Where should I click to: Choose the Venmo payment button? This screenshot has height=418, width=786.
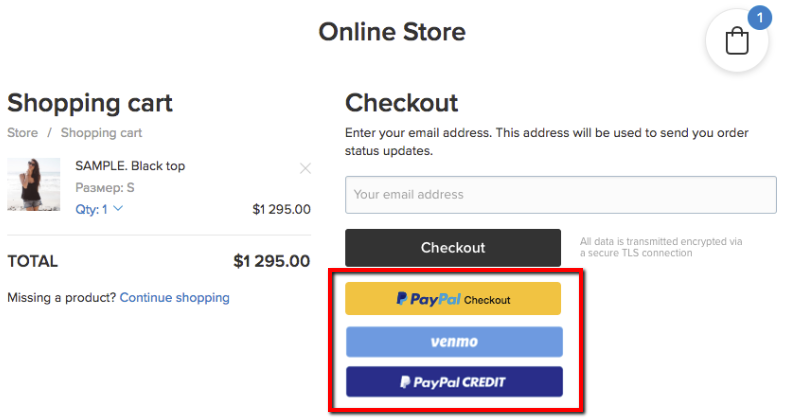(x=454, y=342)
